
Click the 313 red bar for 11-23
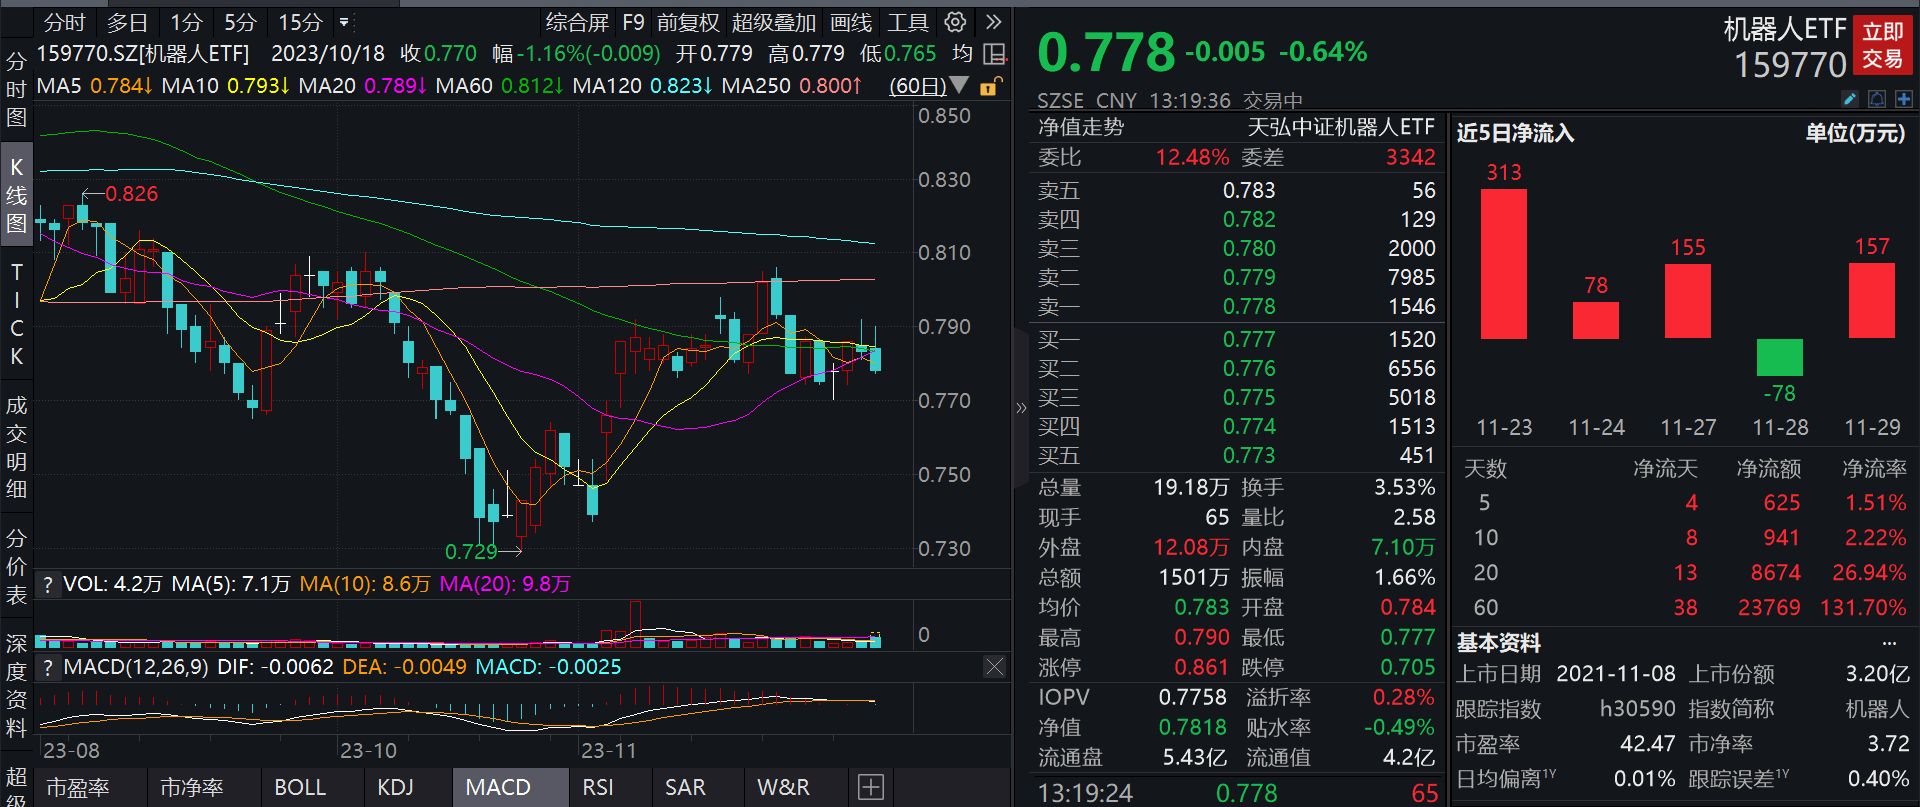point(1503,264)
